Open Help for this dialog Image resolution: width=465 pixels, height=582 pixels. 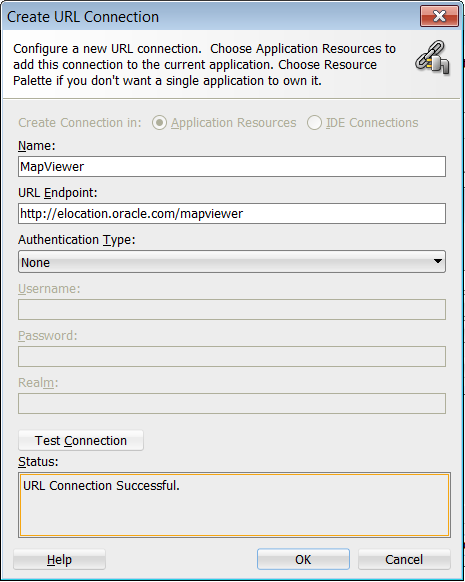point(59,559)
